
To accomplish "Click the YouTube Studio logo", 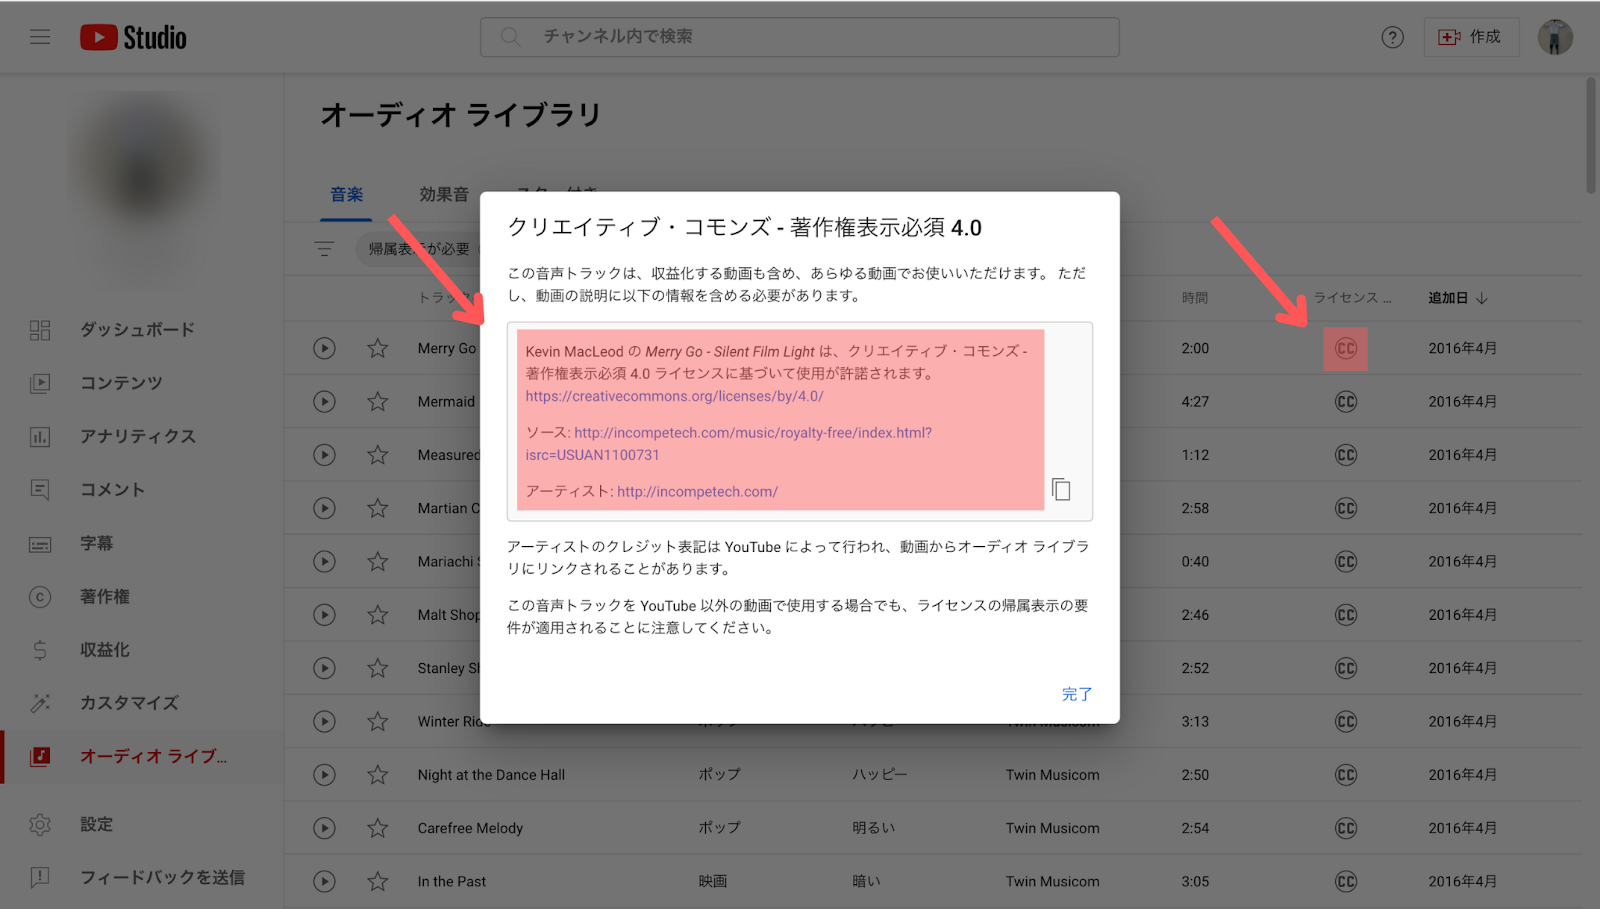I will (133, 38).
